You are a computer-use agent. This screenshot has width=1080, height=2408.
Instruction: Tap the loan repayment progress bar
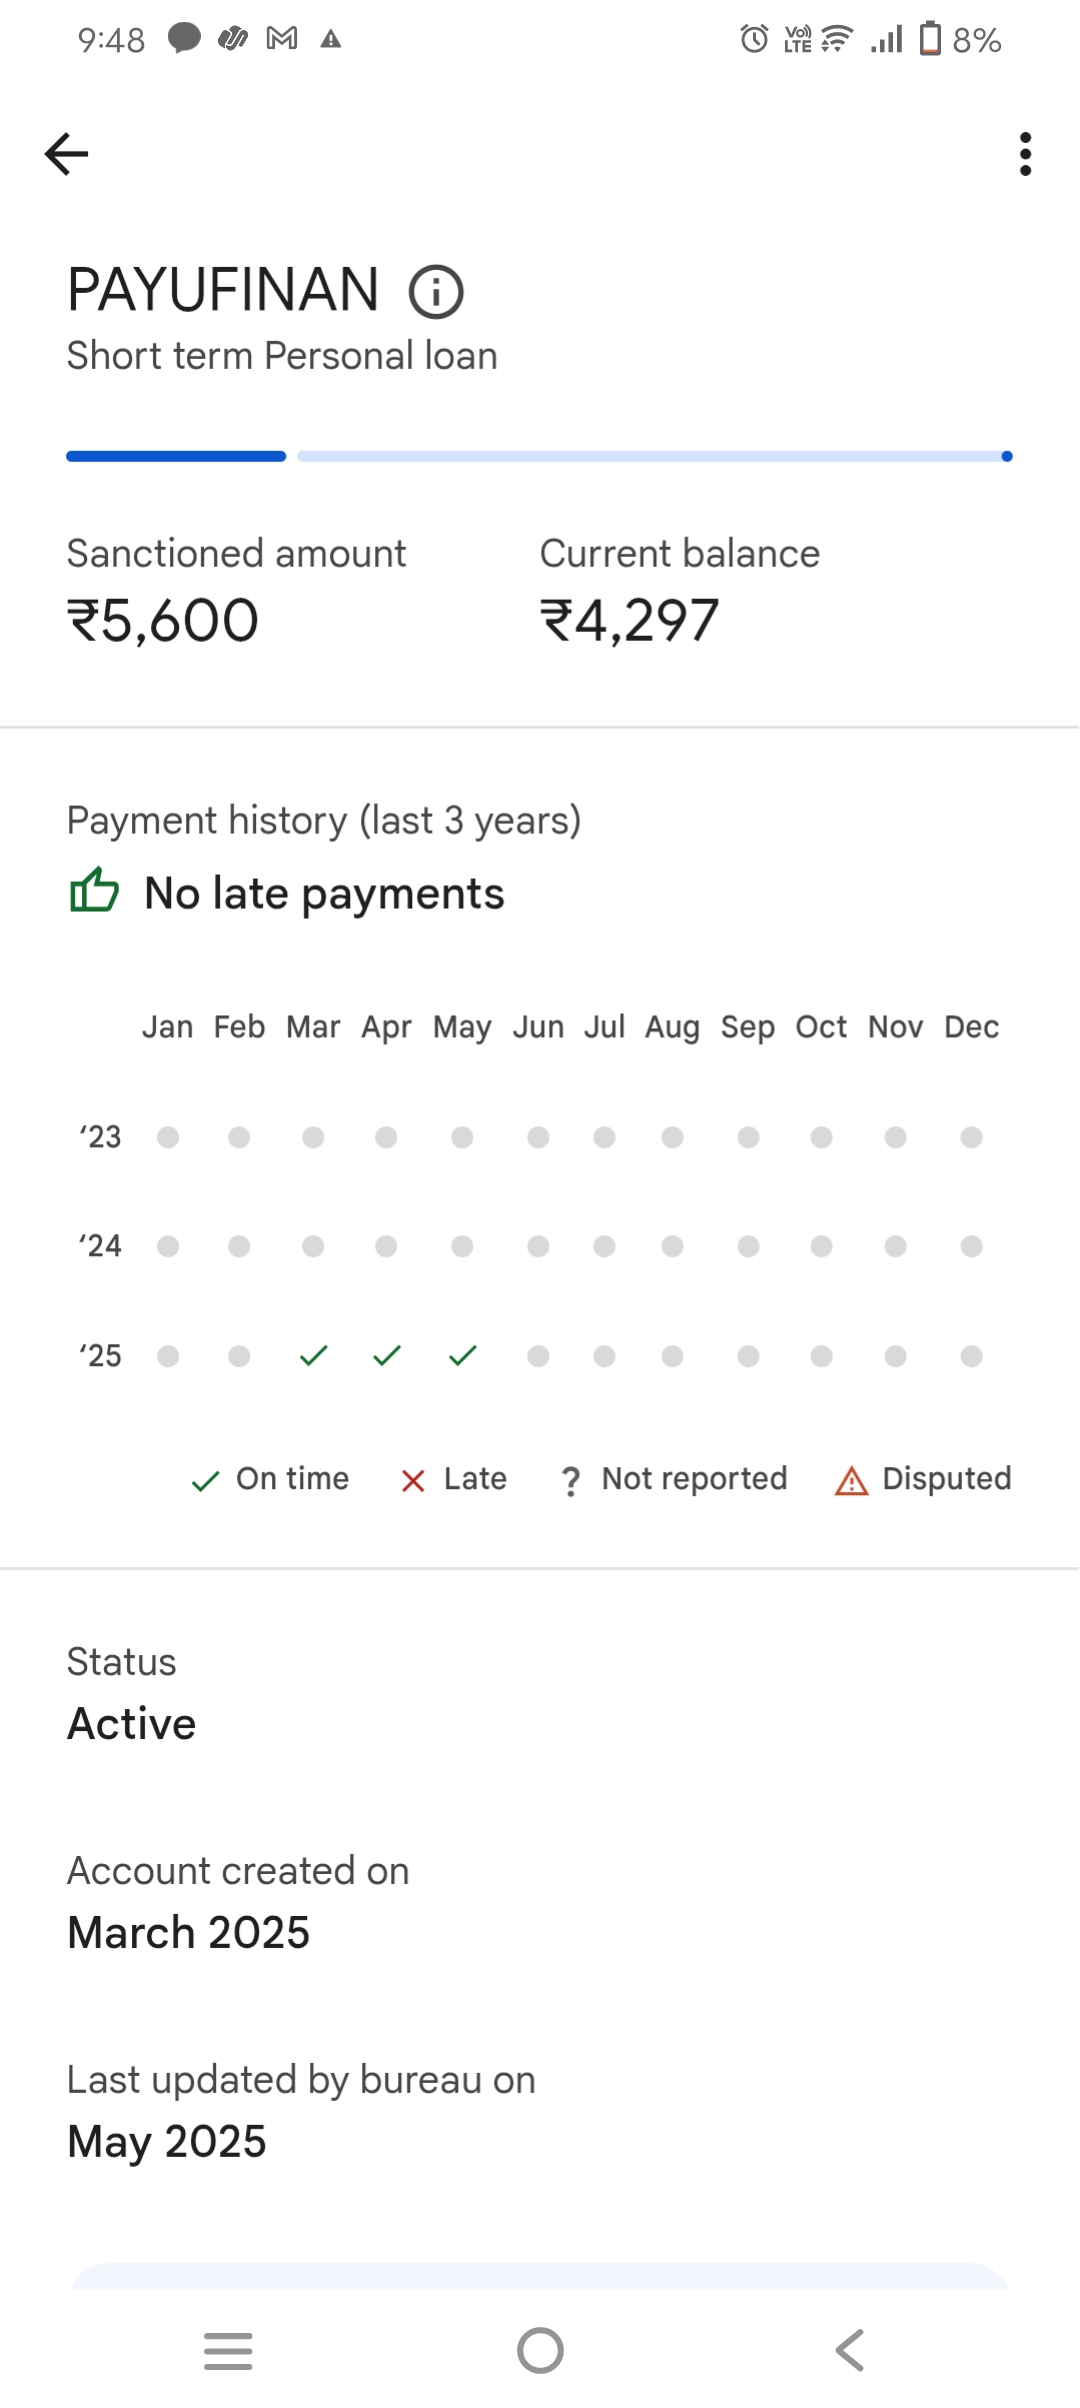click(540, 456)
